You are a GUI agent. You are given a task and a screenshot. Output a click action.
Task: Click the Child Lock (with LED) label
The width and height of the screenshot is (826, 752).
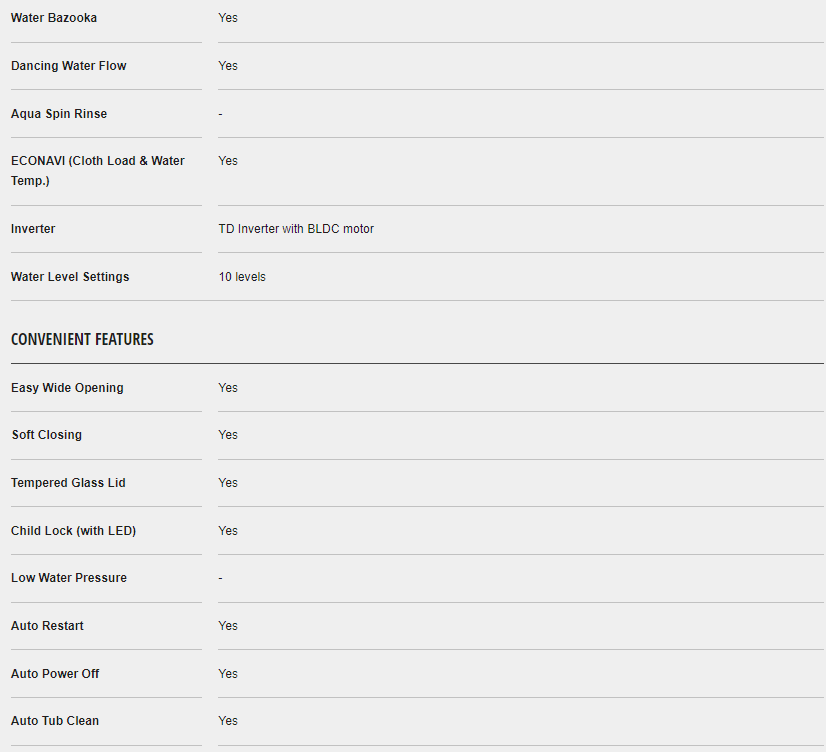point(73,531)
